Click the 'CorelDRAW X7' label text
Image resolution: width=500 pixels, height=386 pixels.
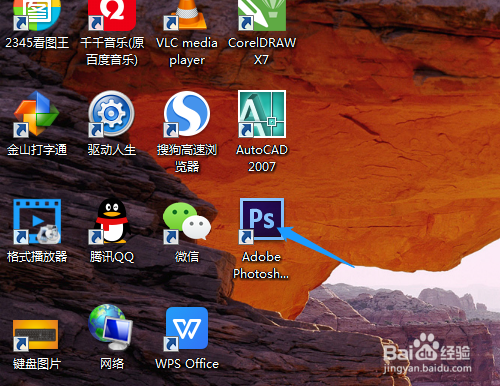coord(262,51)
